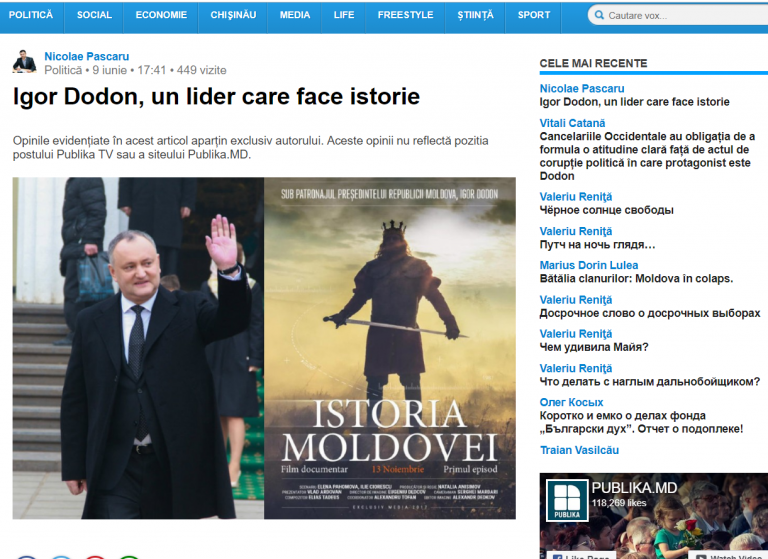Select the CHIȘINĂU navigation tab
The width and height of the screenshot is (768, 559).
pos(233,15)
